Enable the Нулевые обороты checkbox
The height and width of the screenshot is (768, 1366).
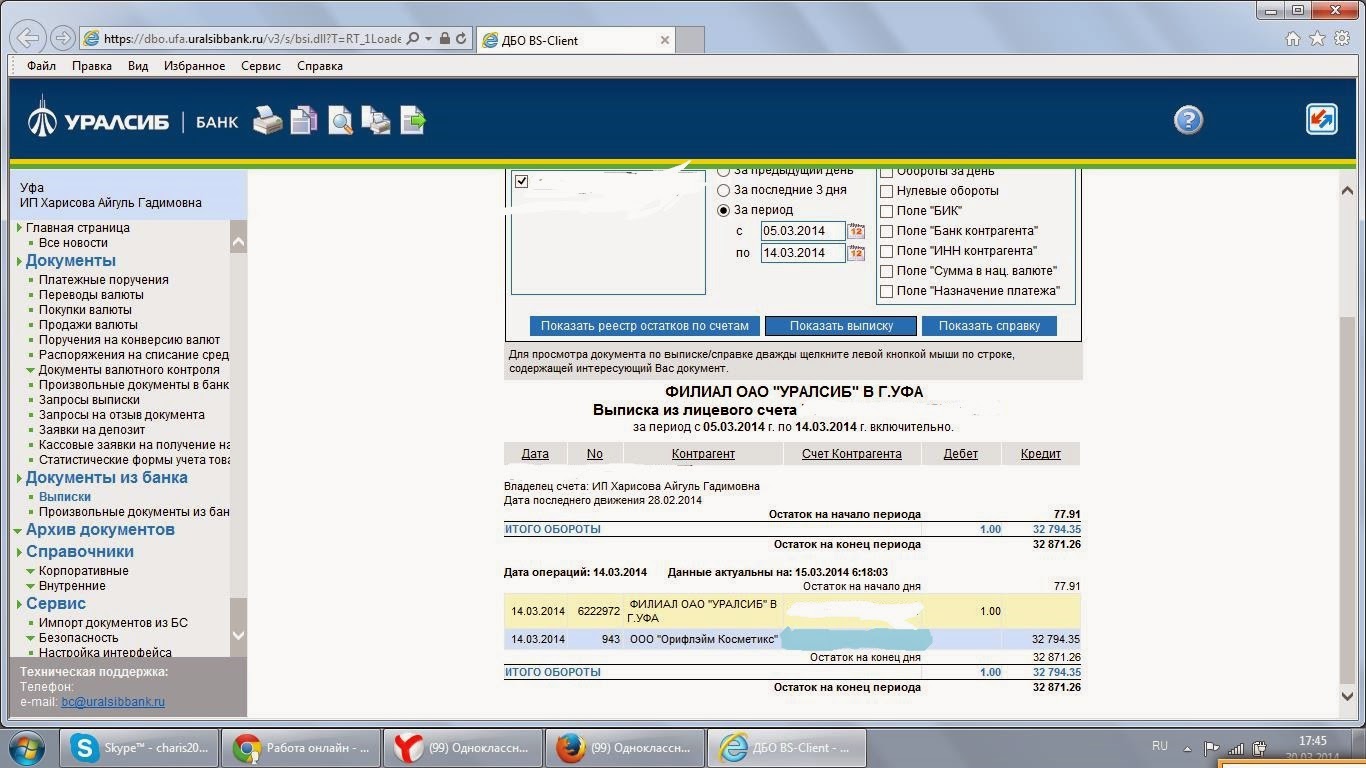click(886, 191)
